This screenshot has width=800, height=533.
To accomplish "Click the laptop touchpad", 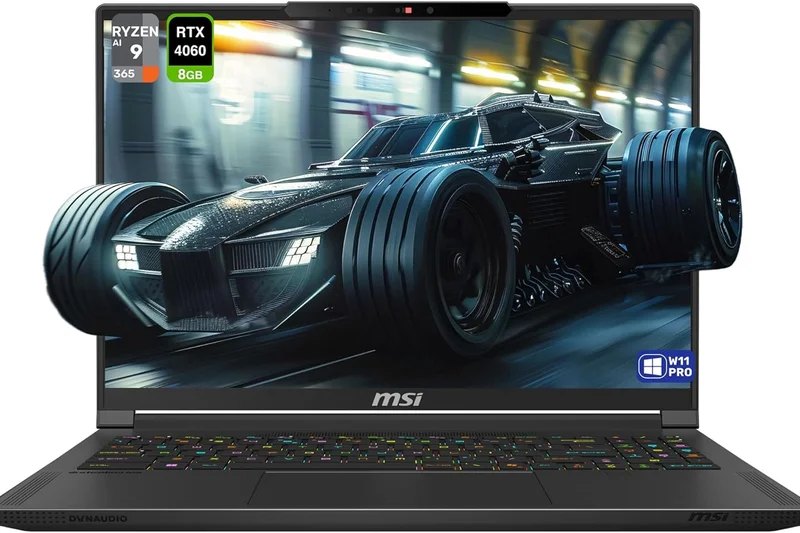I will click(x=399, y=488).
